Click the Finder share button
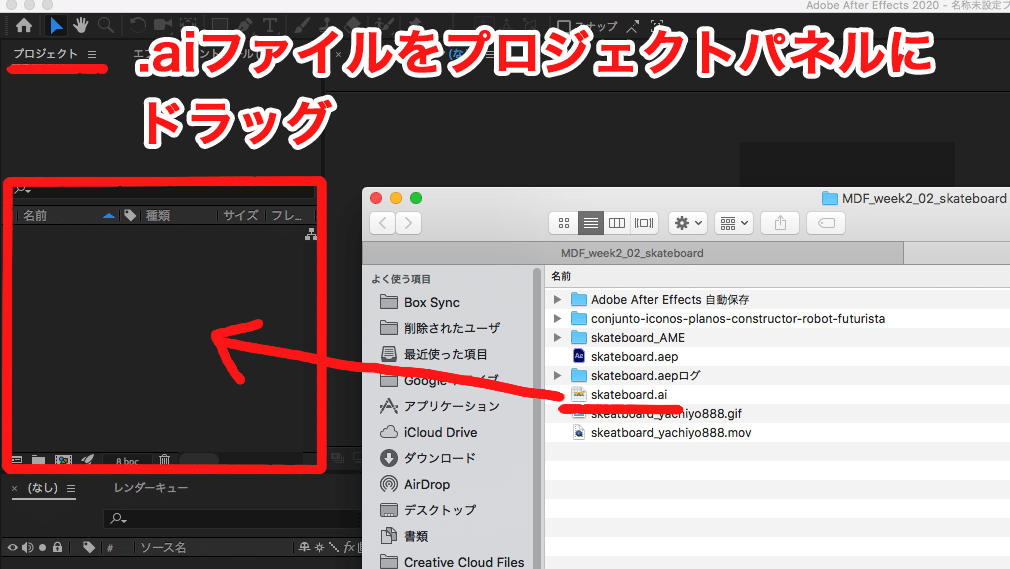 coord(780,223)
